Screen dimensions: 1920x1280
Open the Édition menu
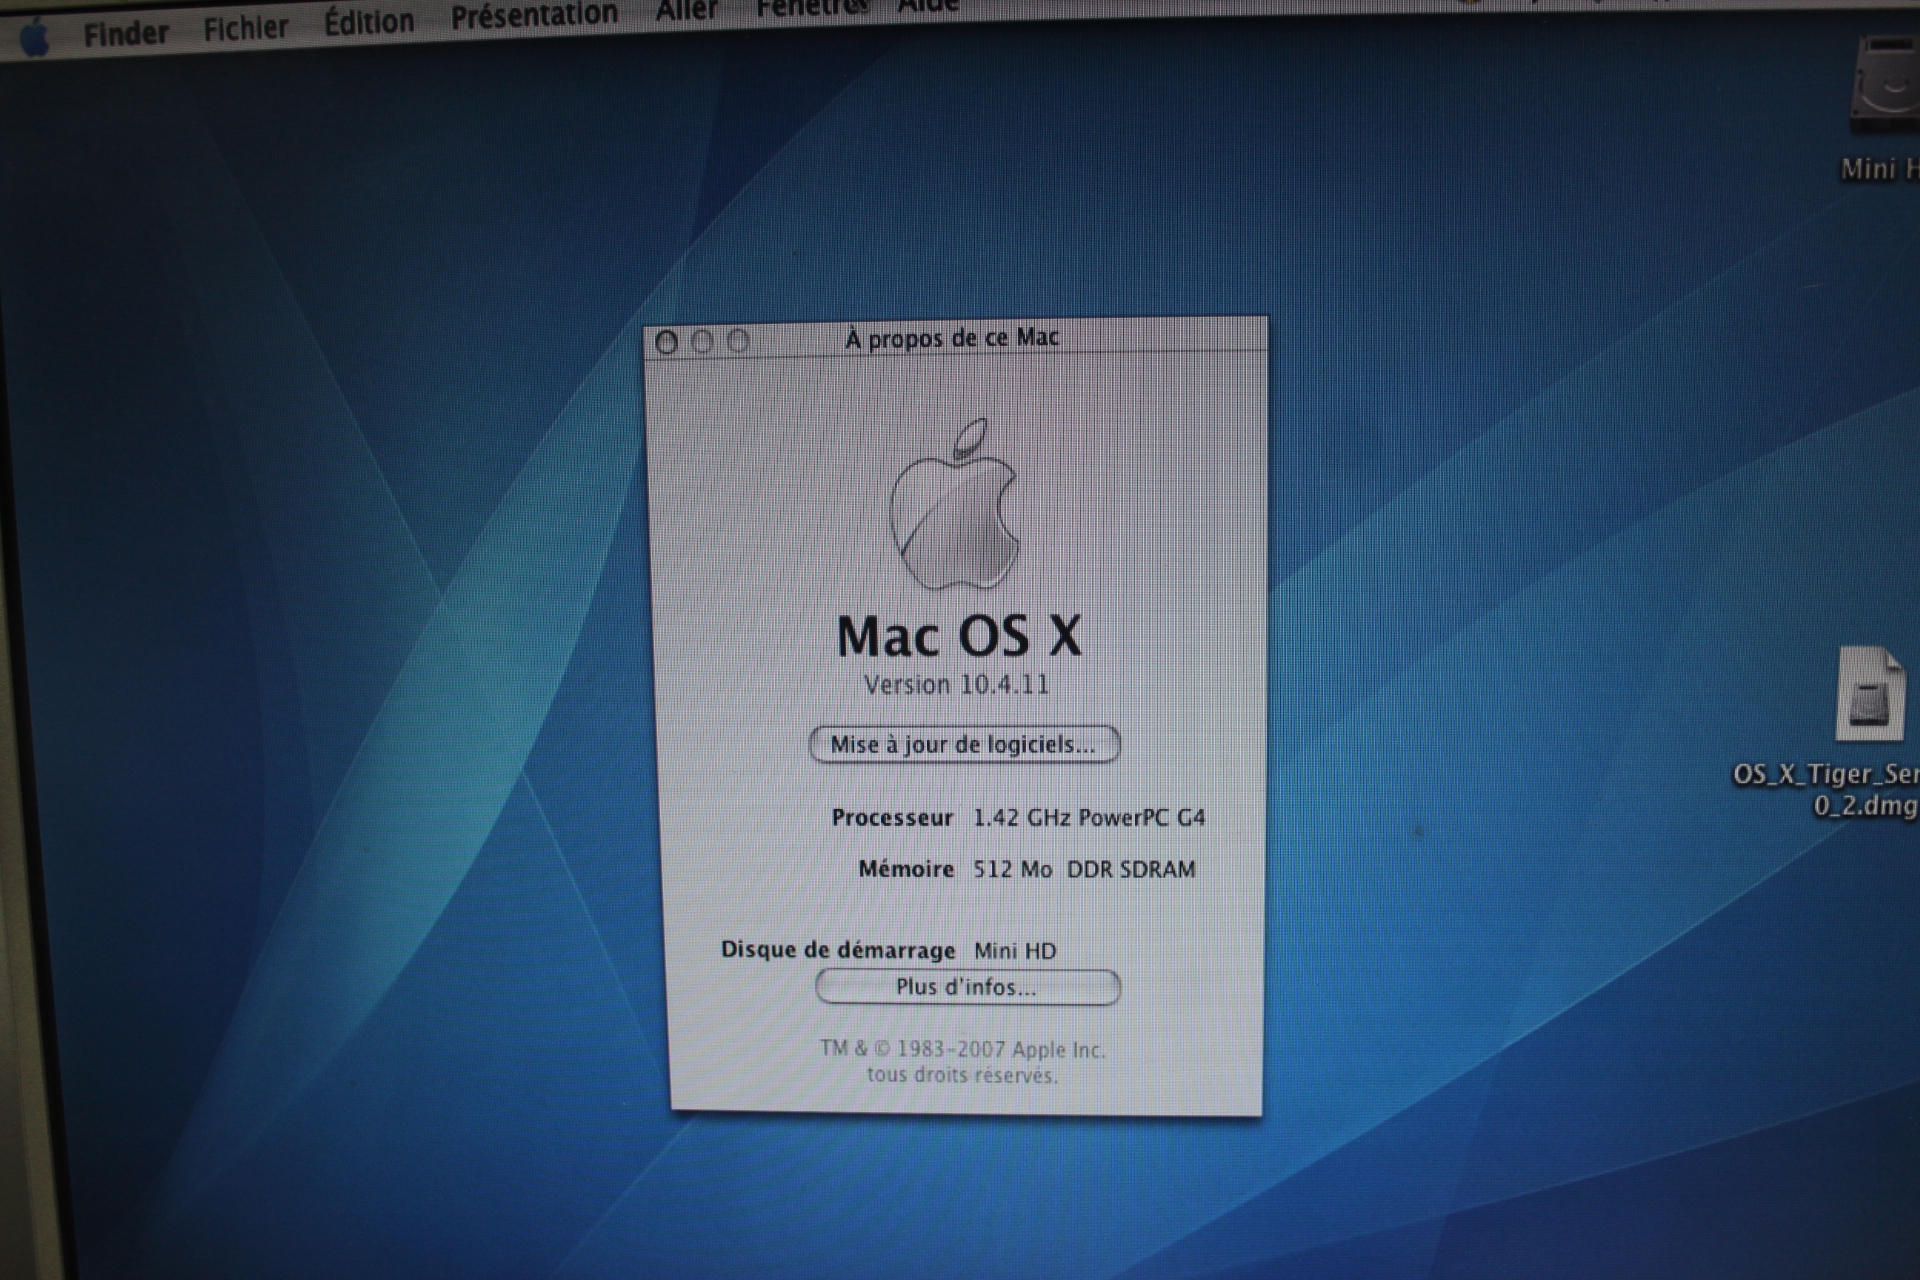click(x=369, y=21)
